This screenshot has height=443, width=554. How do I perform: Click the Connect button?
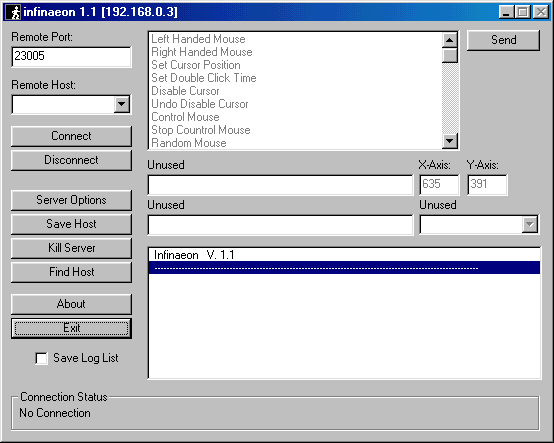click(71, 136)
